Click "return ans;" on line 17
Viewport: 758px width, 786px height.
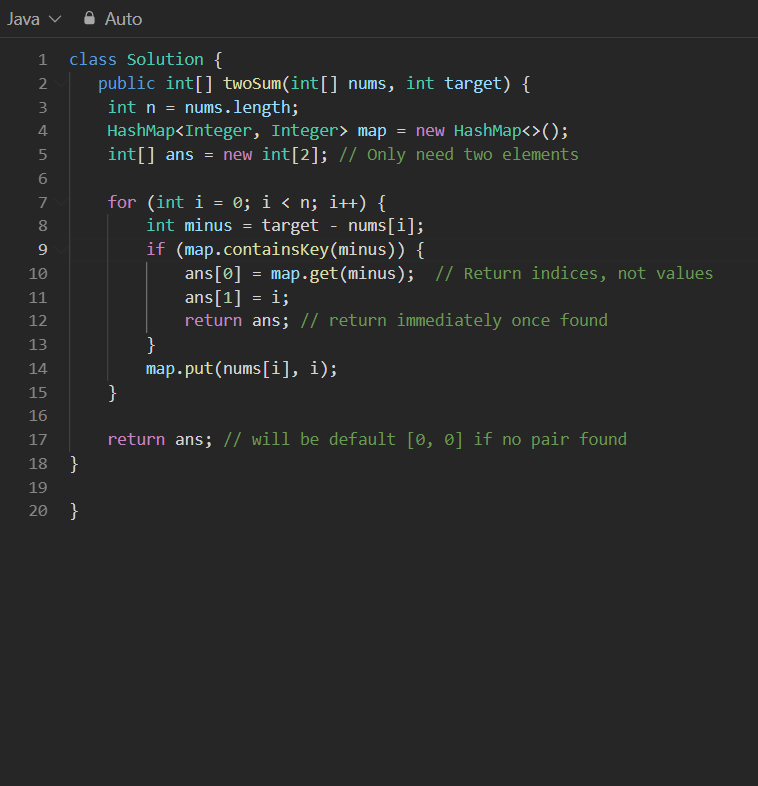pos(160,440)
